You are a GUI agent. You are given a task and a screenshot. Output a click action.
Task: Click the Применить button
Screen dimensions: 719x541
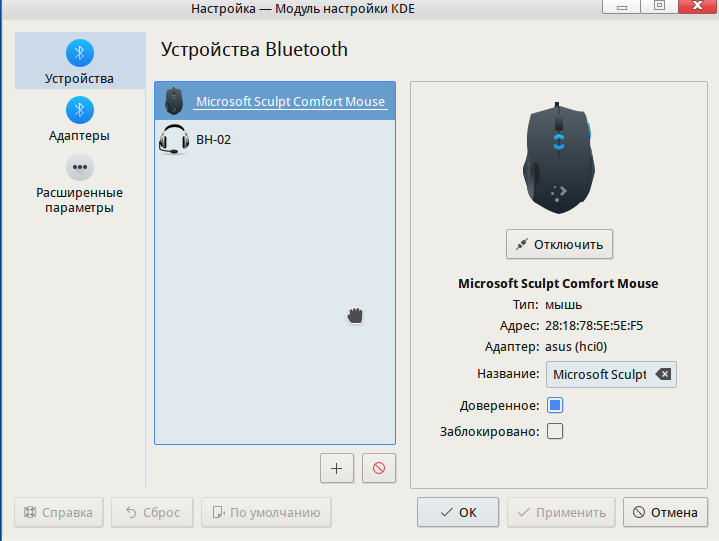click(x=561, y=512)
